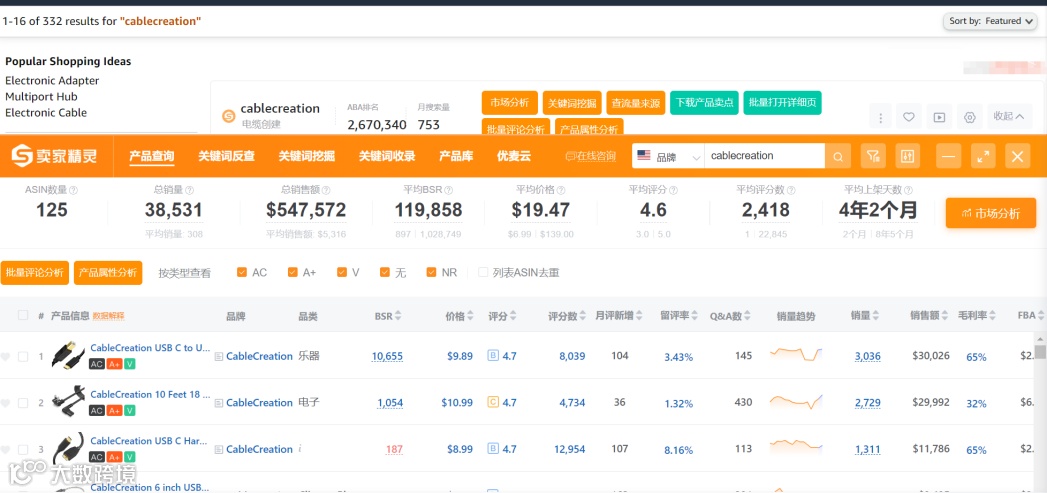Click row 1 sales trend sparkline
Image resolution: width=1047 pixels, height=493 pixels.
click(796, 354)
